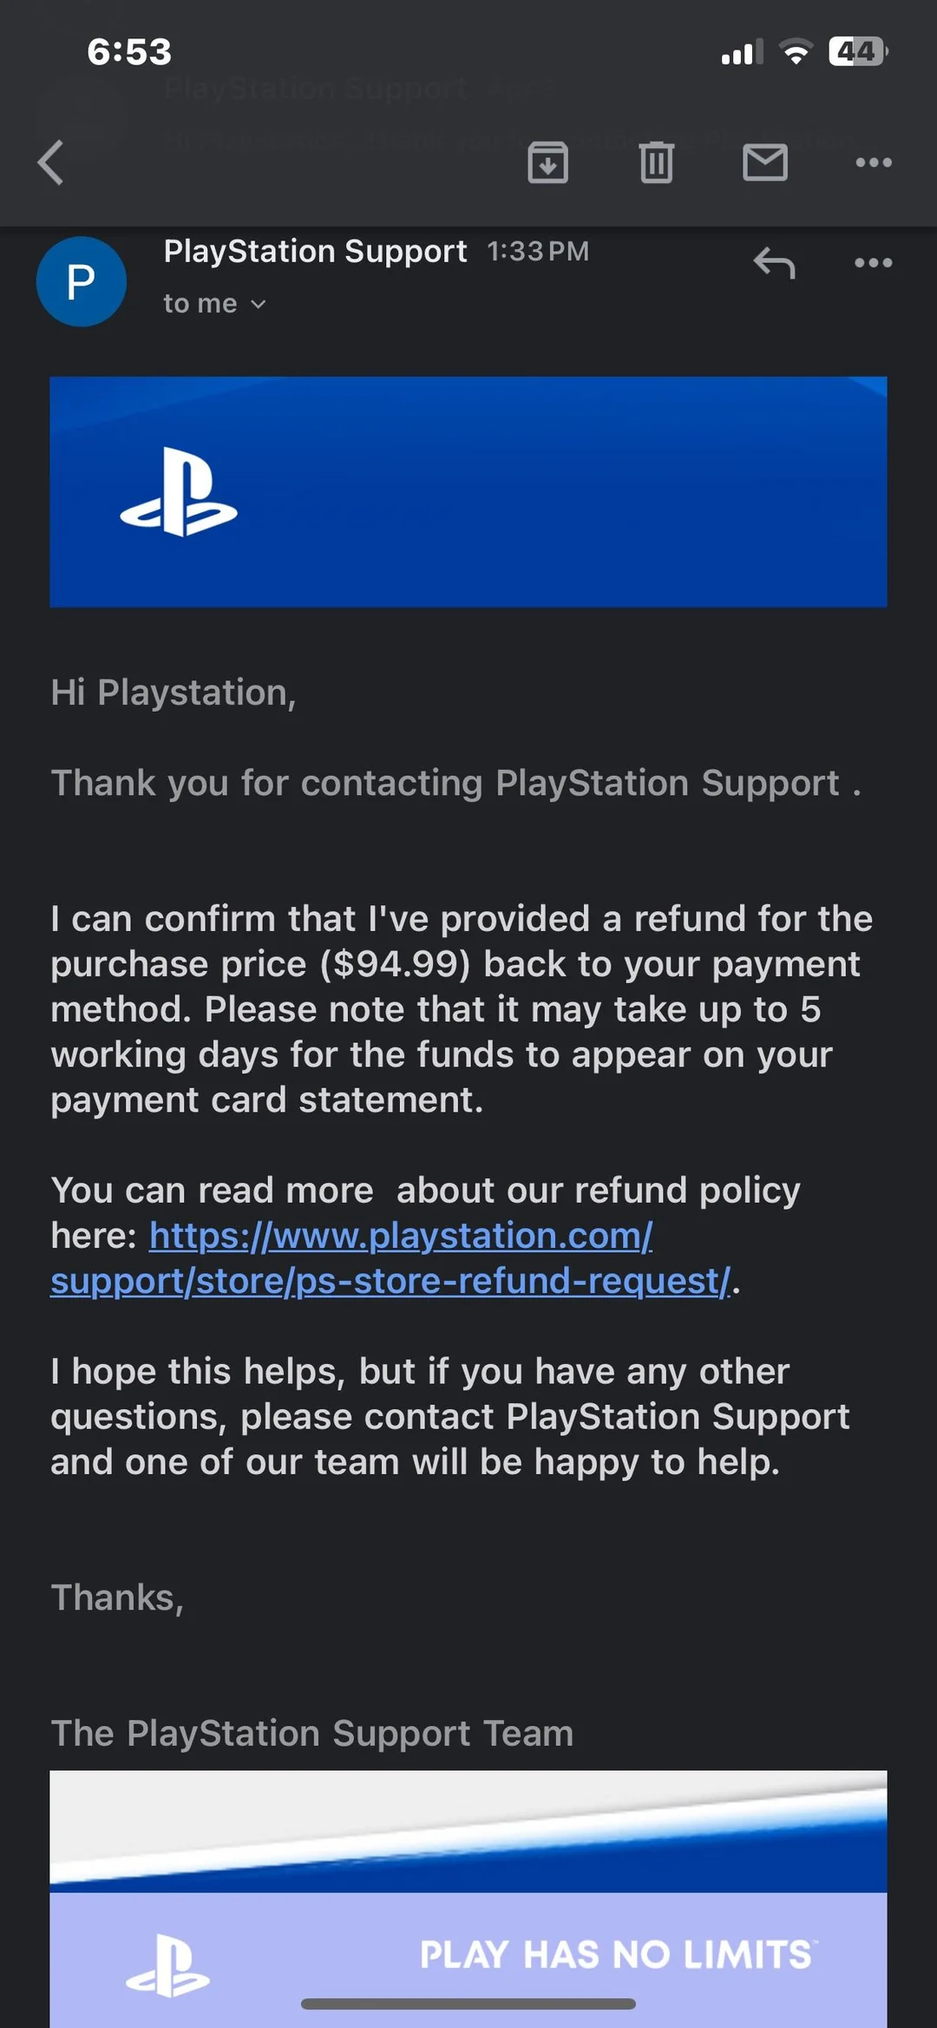The image size is (937, 2028).
Task: Delete this email with trash icon
Action: [656, 162]
